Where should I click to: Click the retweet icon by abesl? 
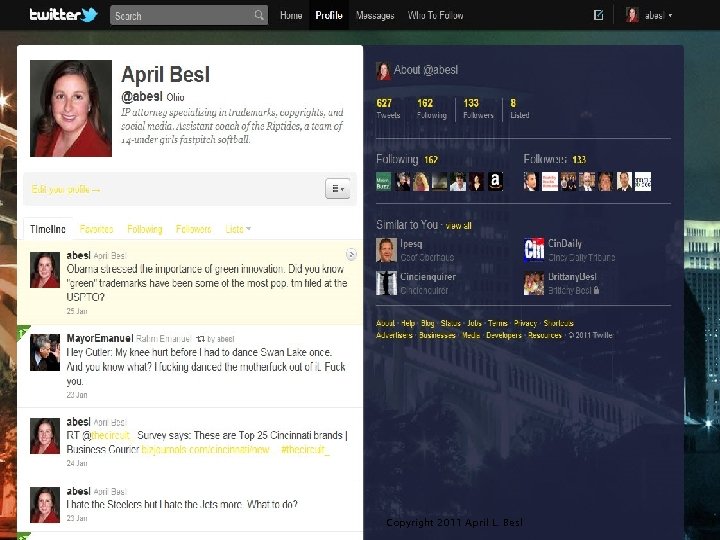point(200,339)
